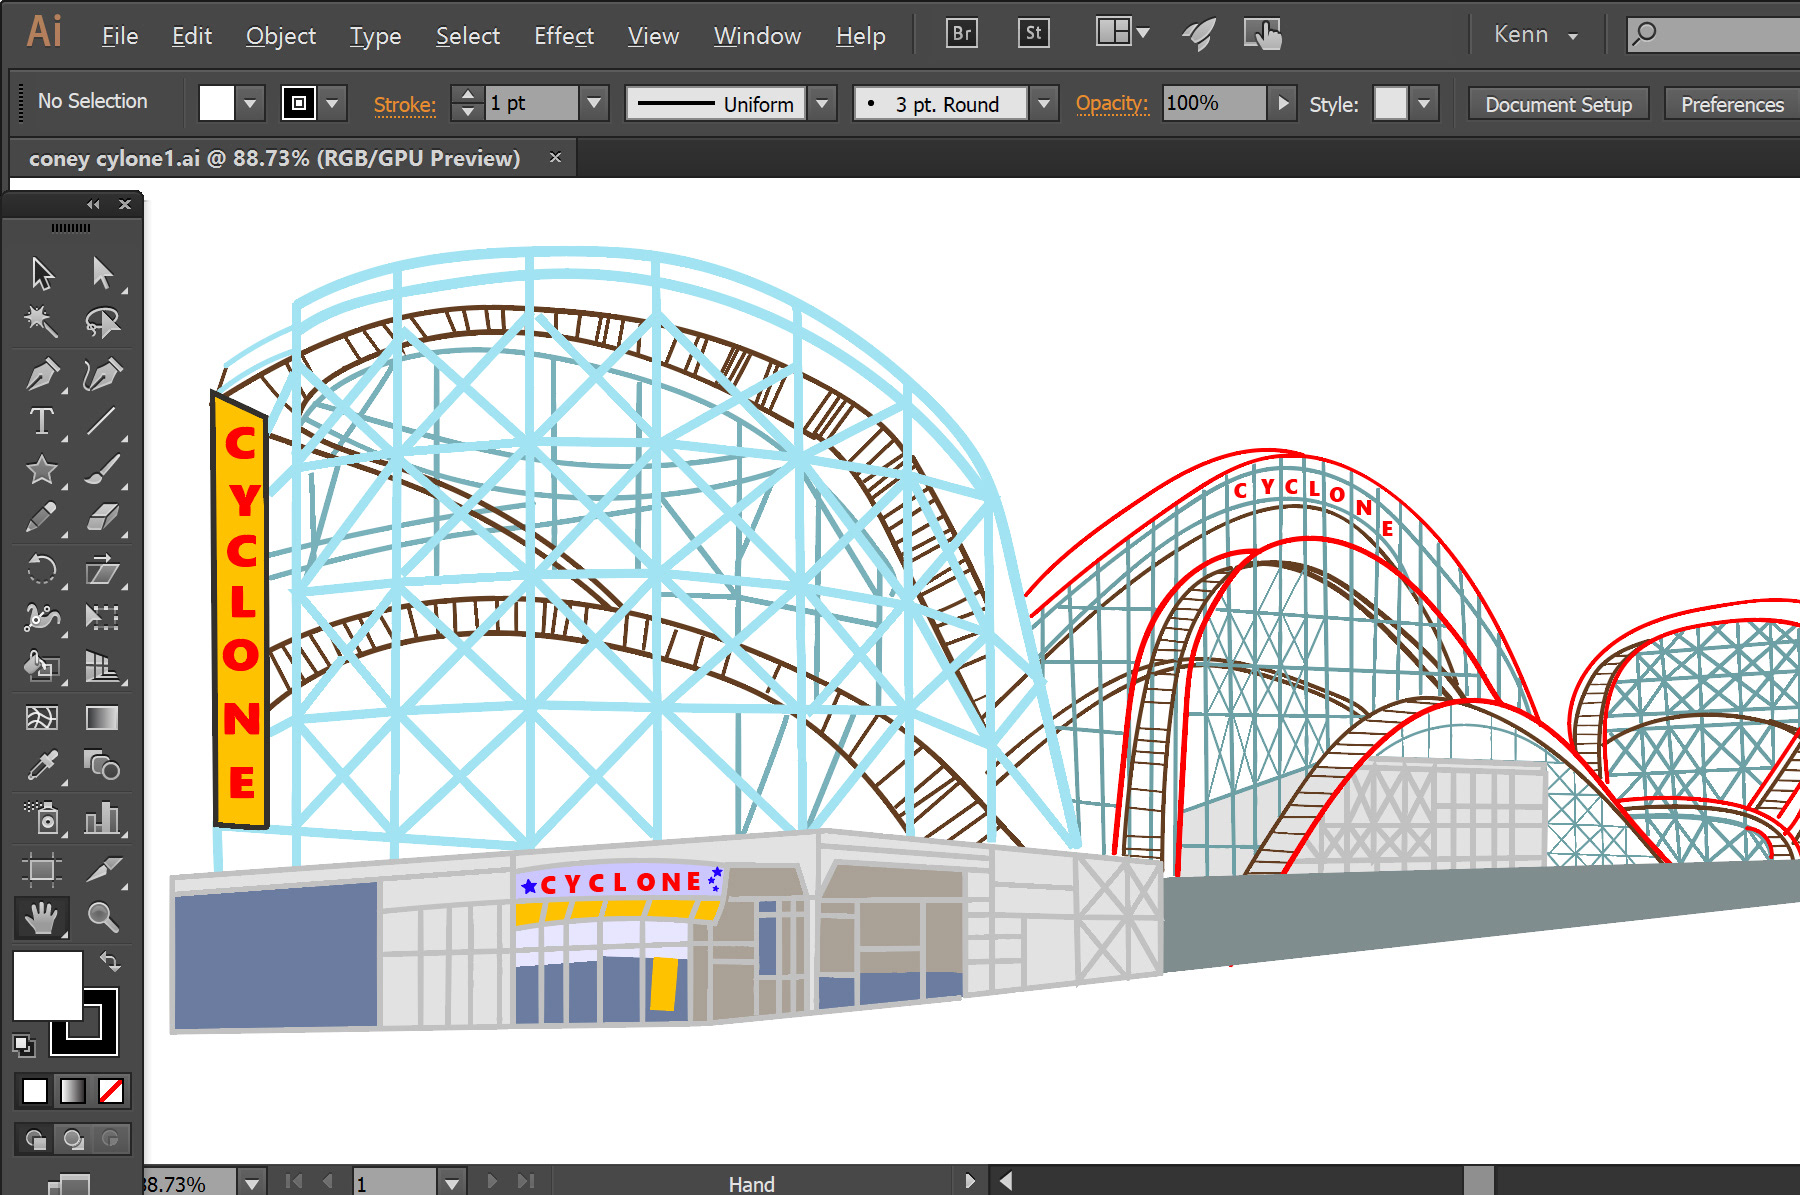Screen dimensions: 1800x1195
Task: Enable Draw Behind mode
Action: coord(73,1139)
